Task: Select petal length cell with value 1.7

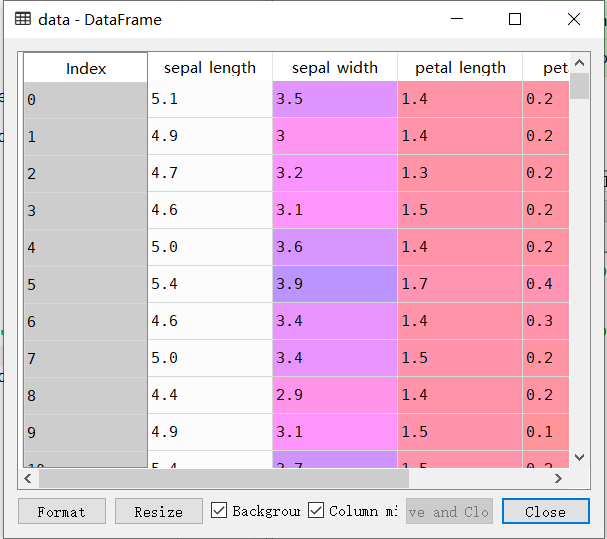Action: tap(460, 284)
